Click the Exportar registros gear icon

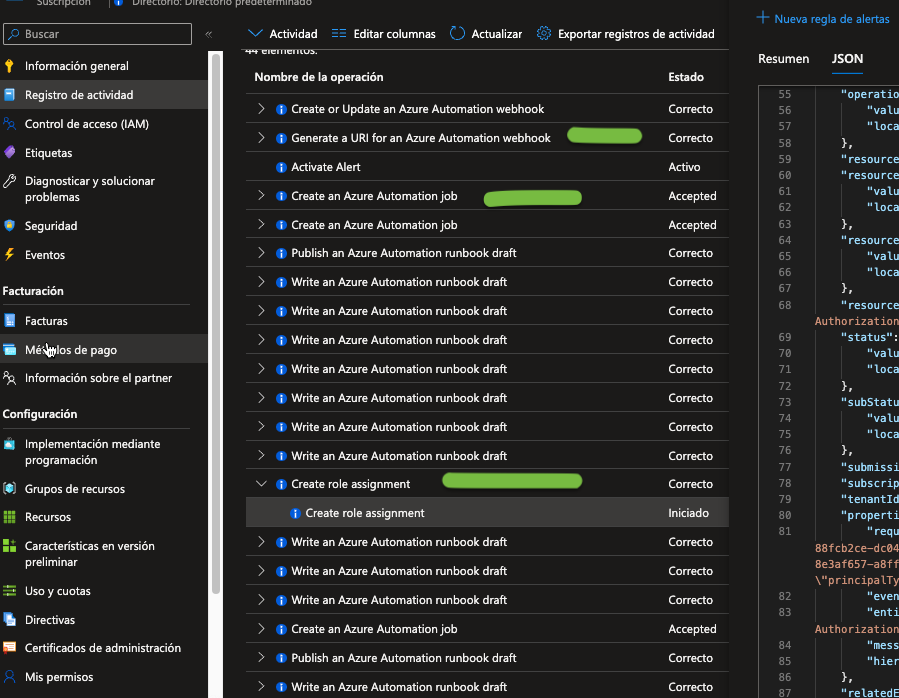(544, 34)
